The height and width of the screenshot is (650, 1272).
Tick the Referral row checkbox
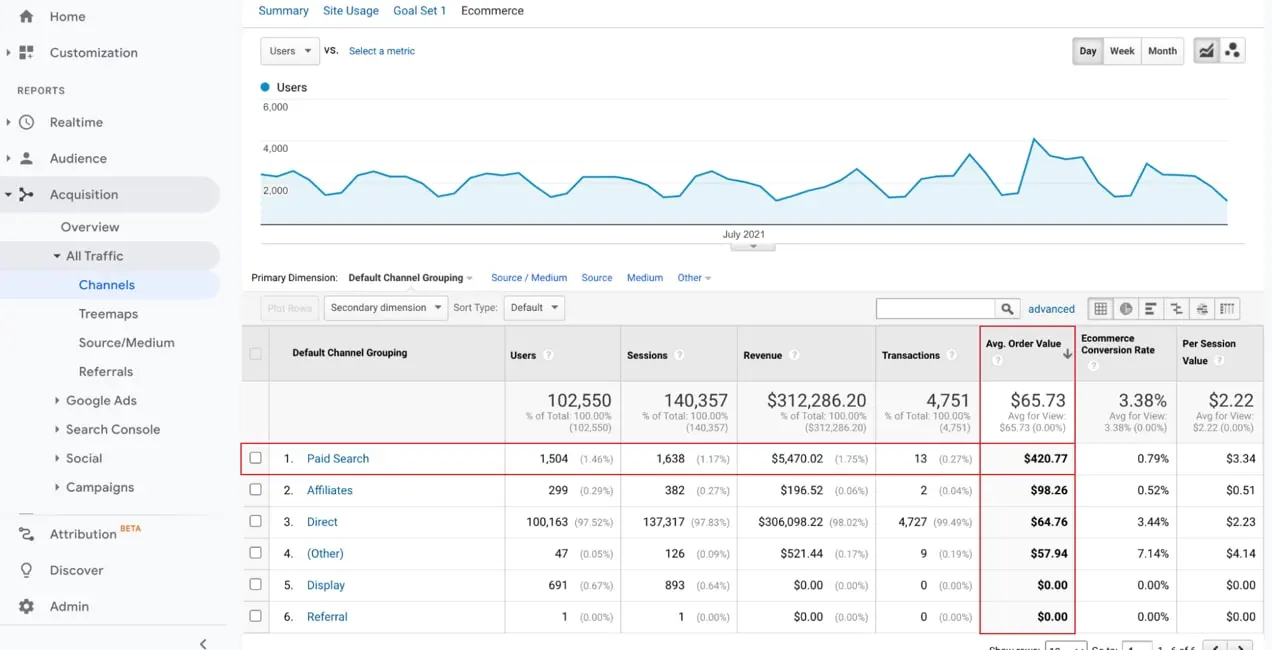256,616
